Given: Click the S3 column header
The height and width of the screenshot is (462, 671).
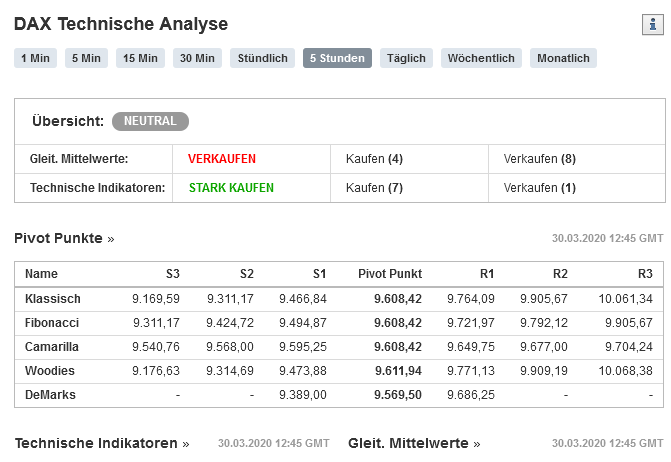Looking at the screenshot, I should [172, 274].
